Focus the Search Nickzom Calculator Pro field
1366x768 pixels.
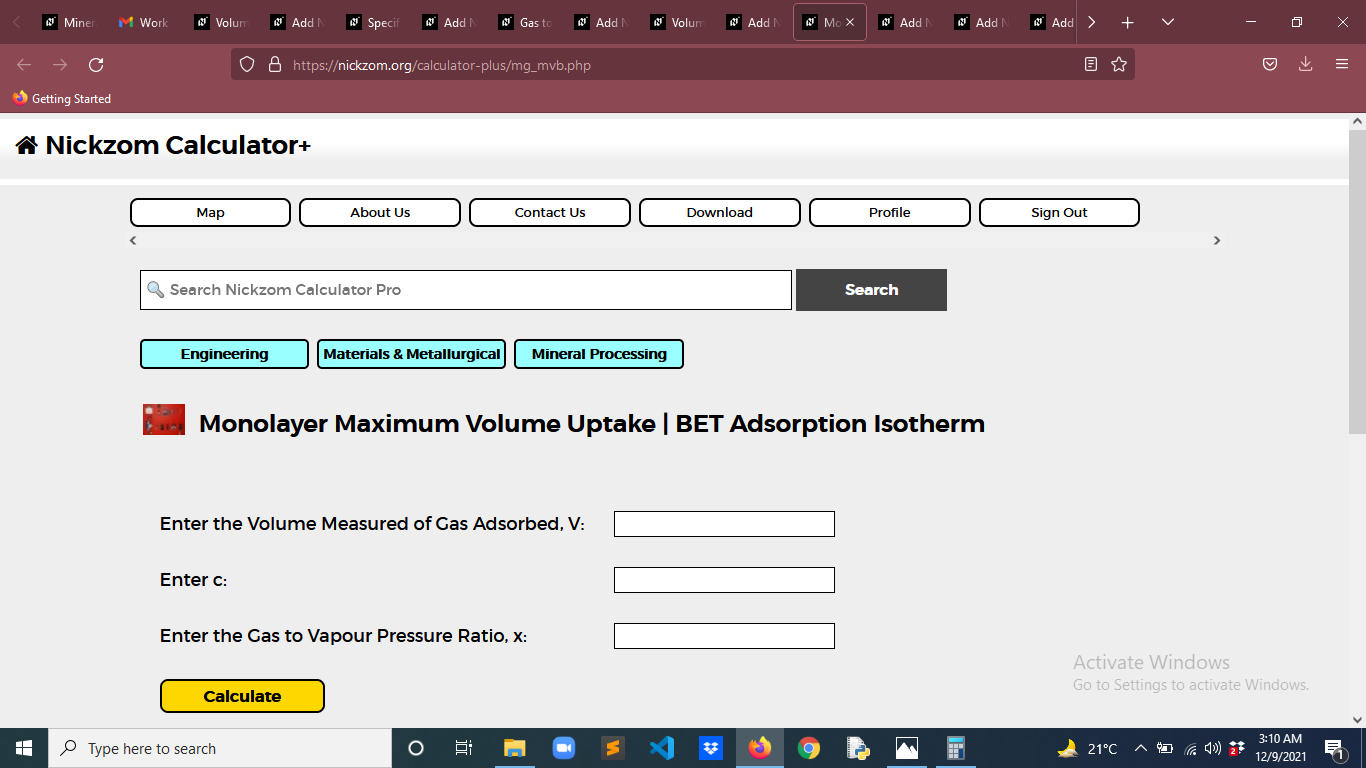click(466, 290)
